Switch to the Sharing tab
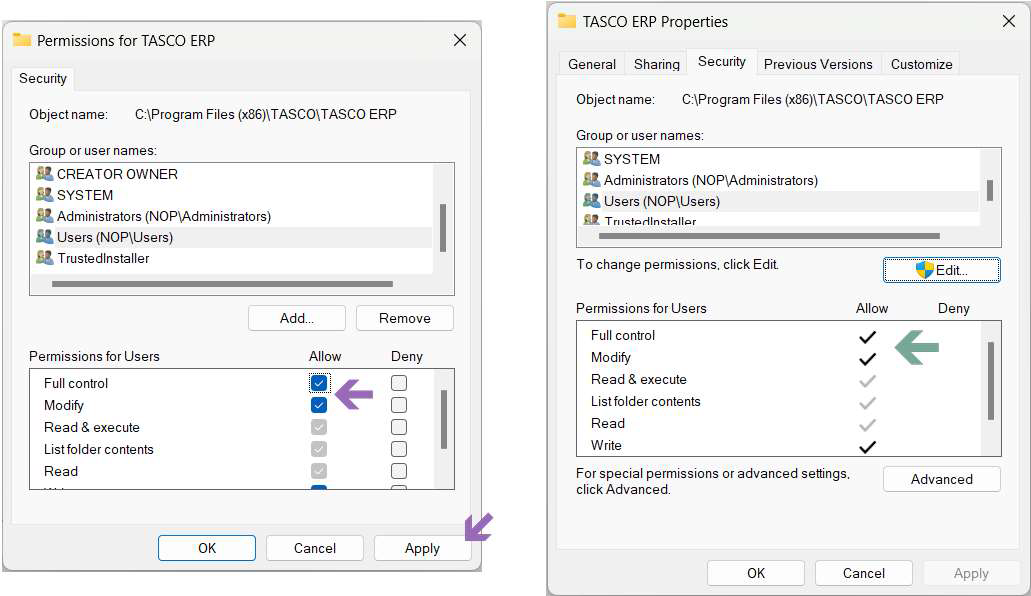This screenshot has height=596, width=1031. tap(656, 64)
